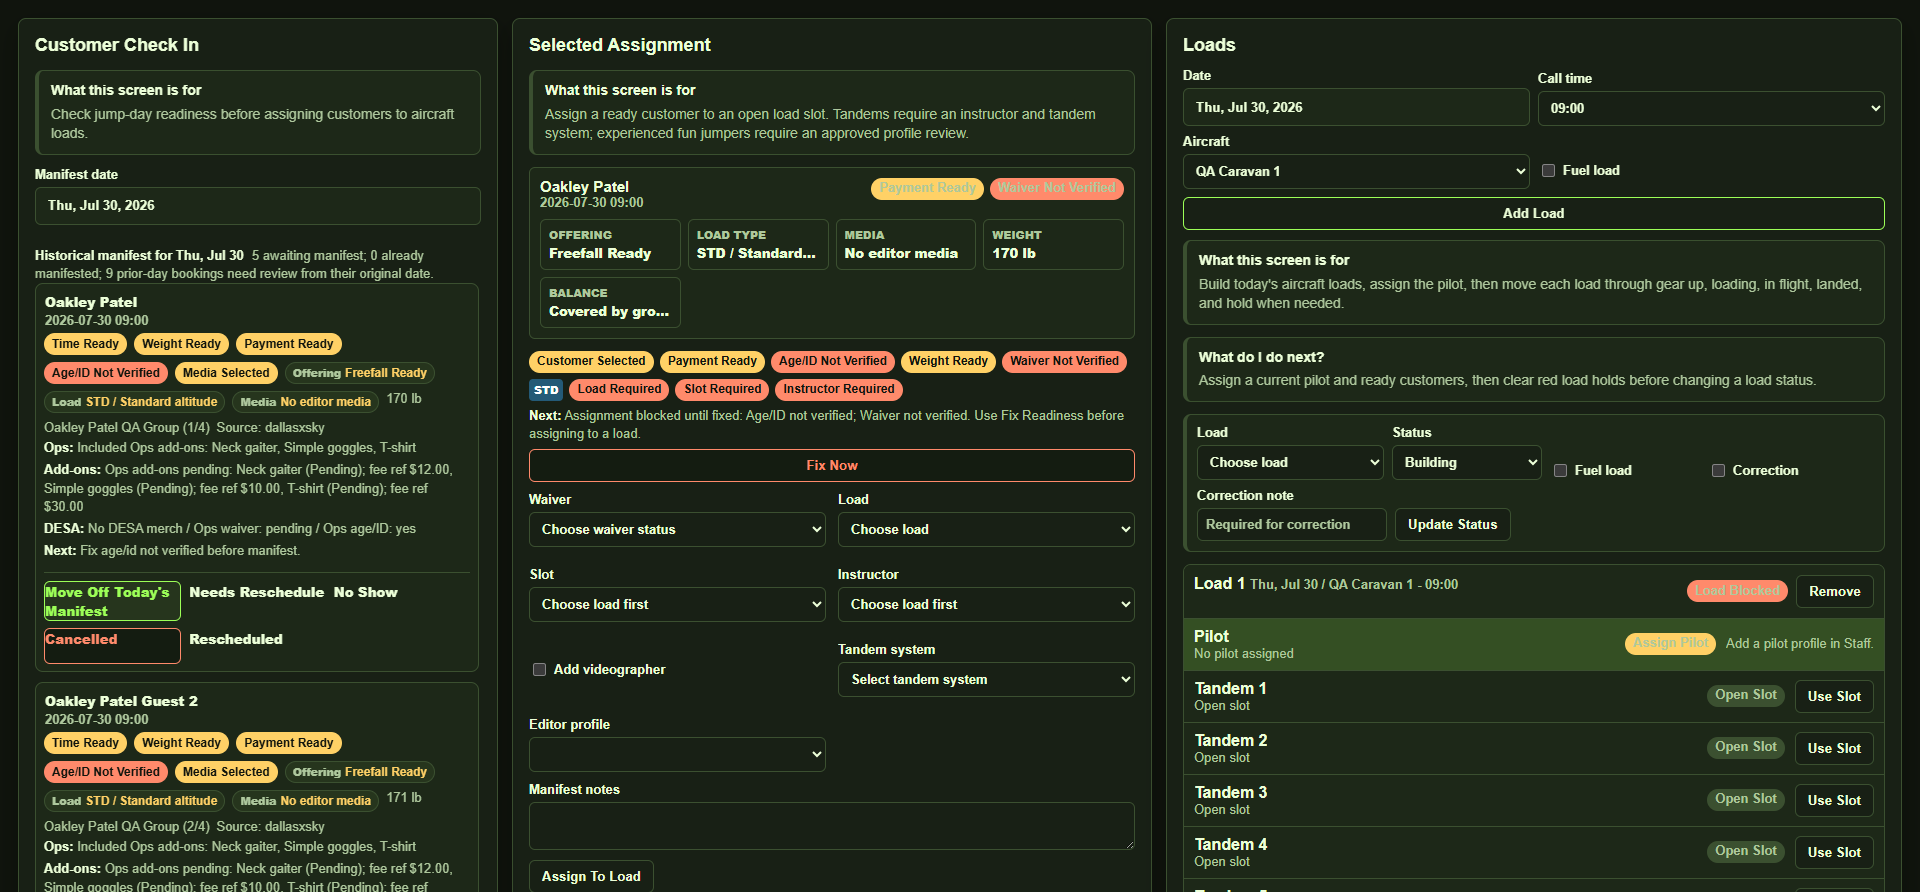The image size is (1920, 892).
Task: Click Use Slot for Tandem 1
Action: (1835, 696)
